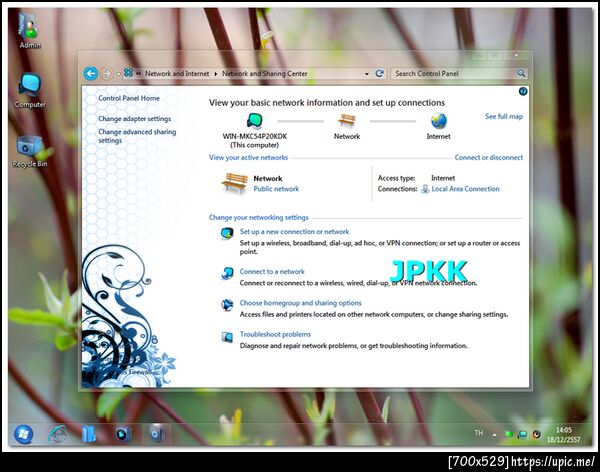
Task: Click the Network bench icon in map
Action: pyautogui.click(x=347, y=121)
